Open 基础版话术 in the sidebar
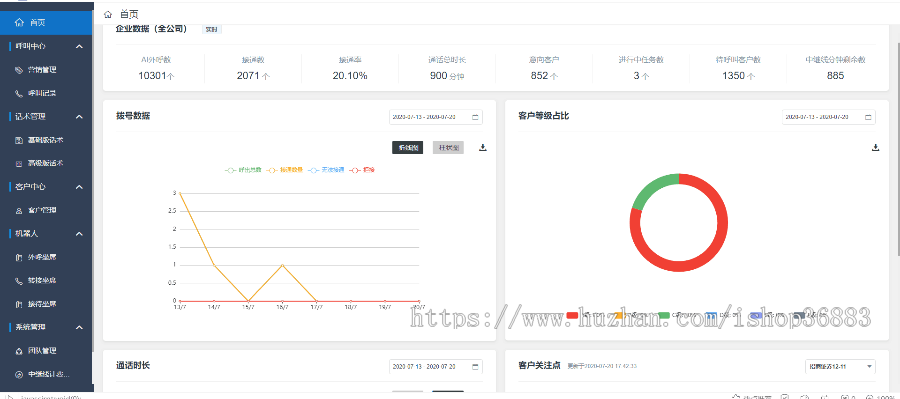Viewport: 900px width, 399px height. click(46, 140)
